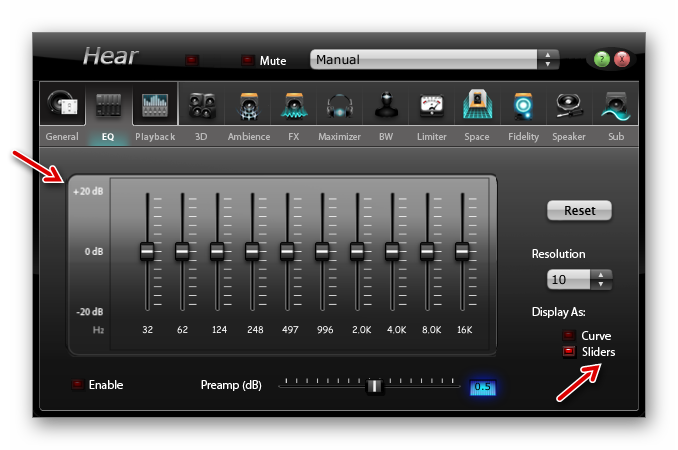Switch to the 3D tab label
Viewport: 678px width, 450px height.
[x=201, y=137]
